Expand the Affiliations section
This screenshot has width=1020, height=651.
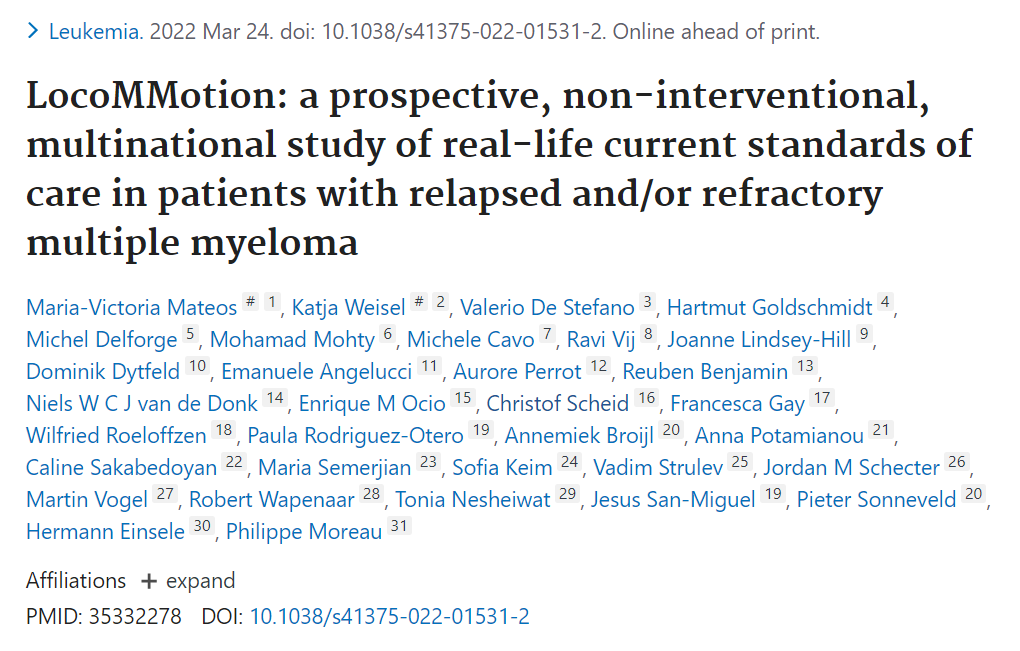pyautogui.click(x=188, y=581)
